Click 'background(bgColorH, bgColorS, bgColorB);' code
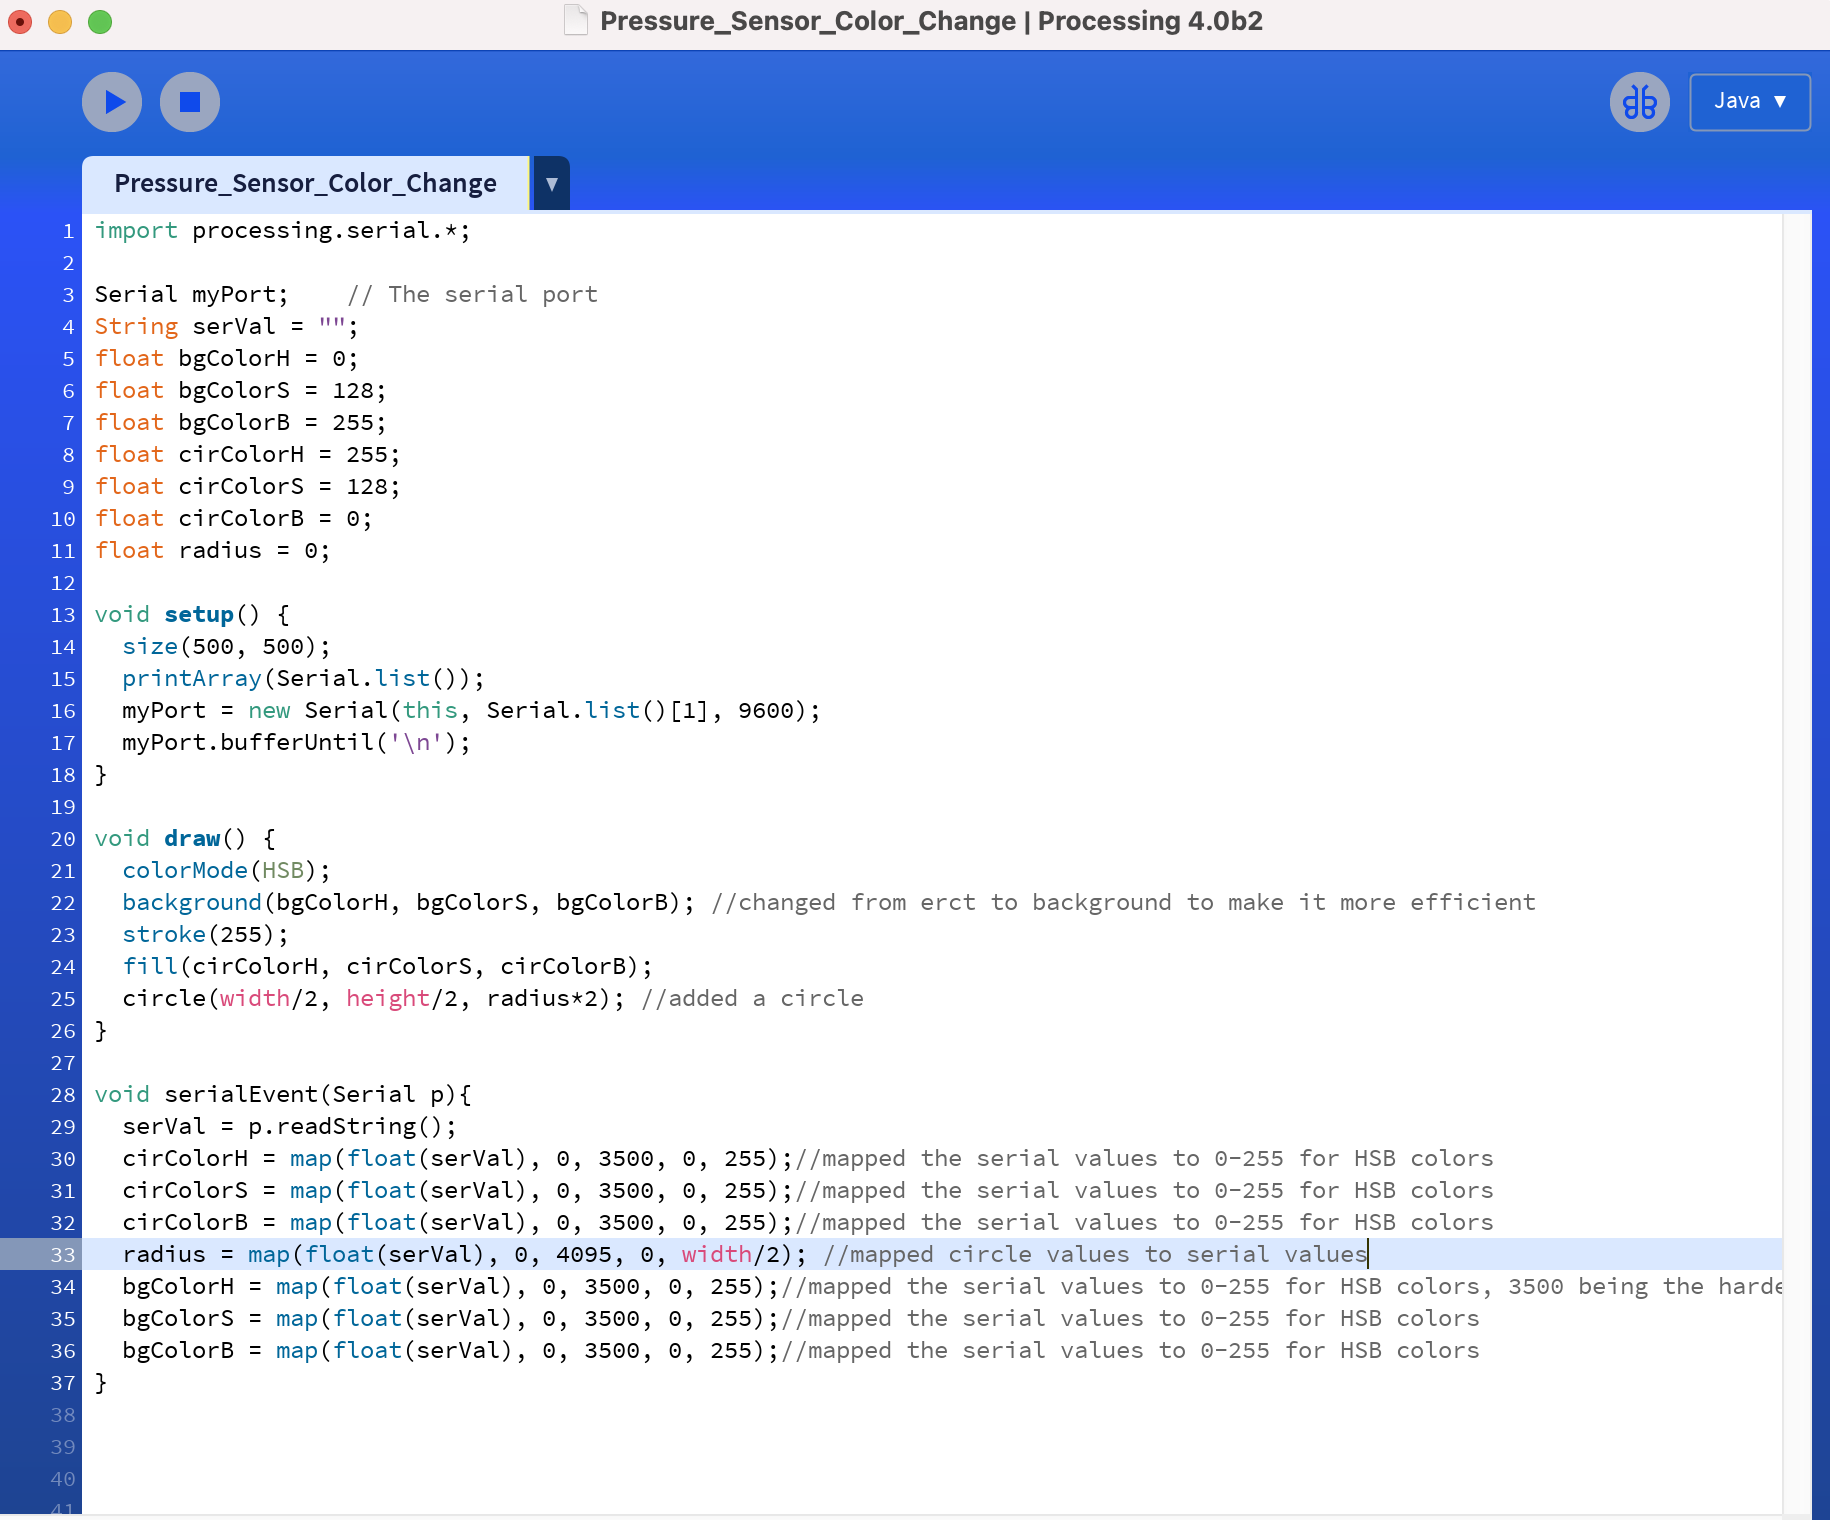Viewport: 1830px width, 1520px height. 408,902
